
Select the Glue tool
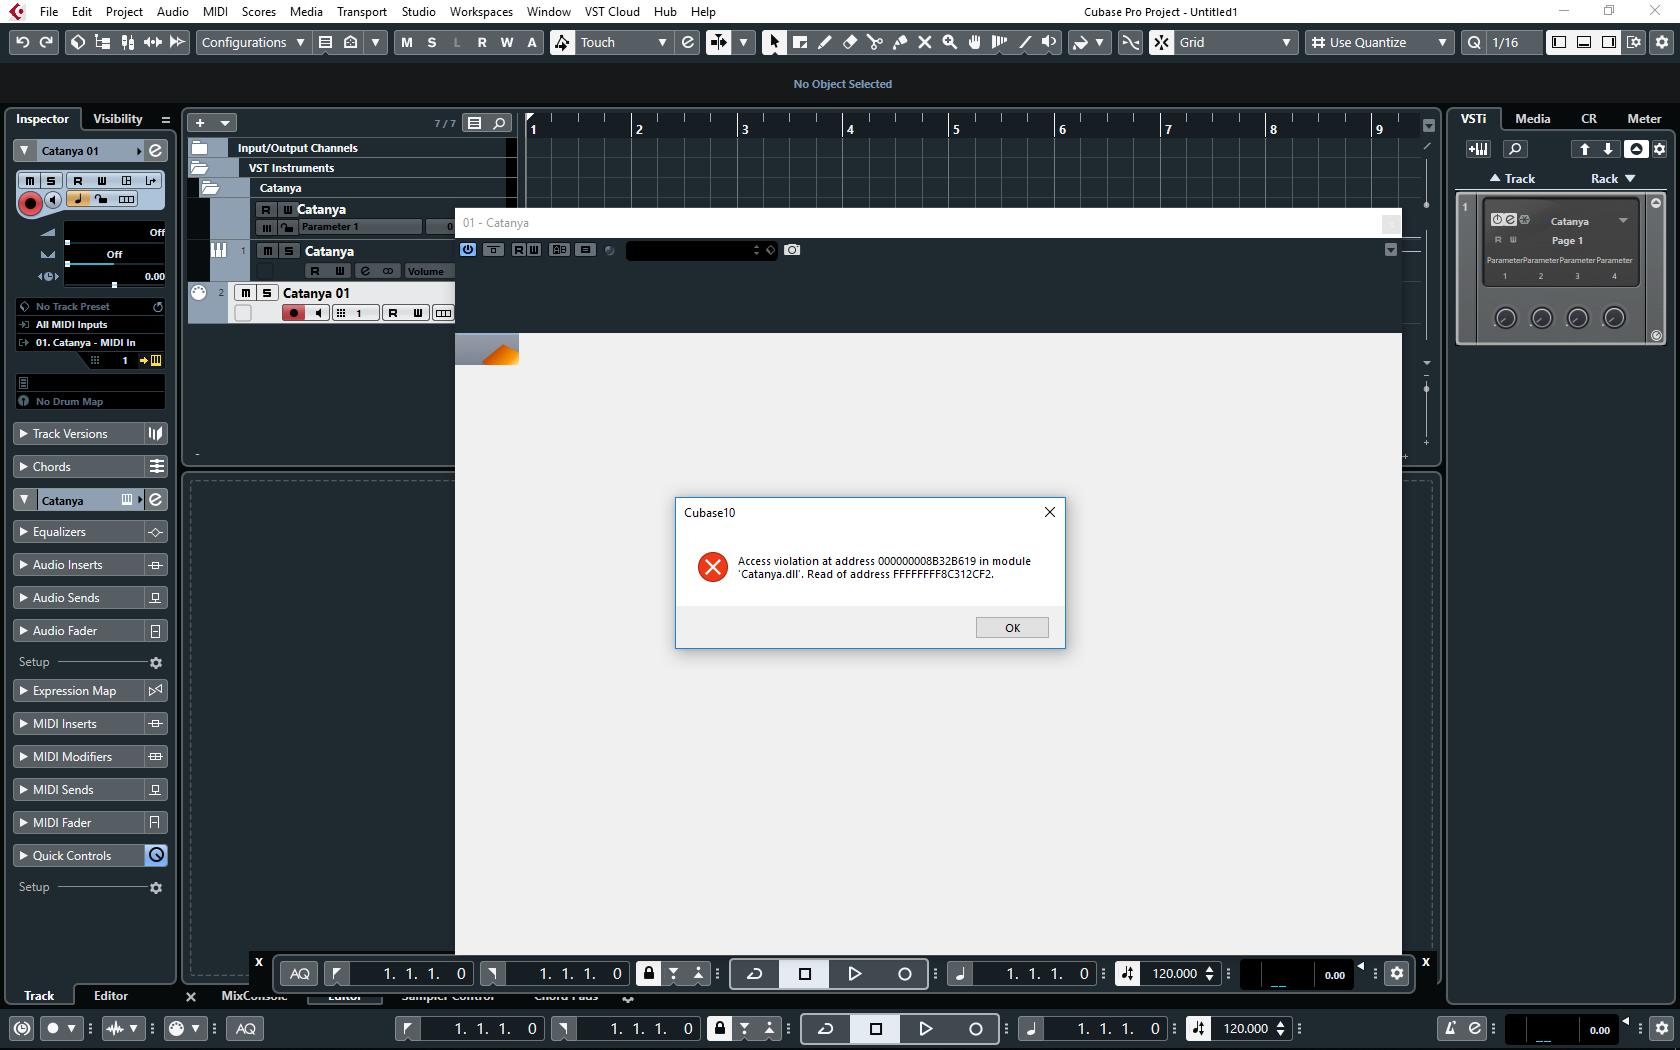pos(900,42)
